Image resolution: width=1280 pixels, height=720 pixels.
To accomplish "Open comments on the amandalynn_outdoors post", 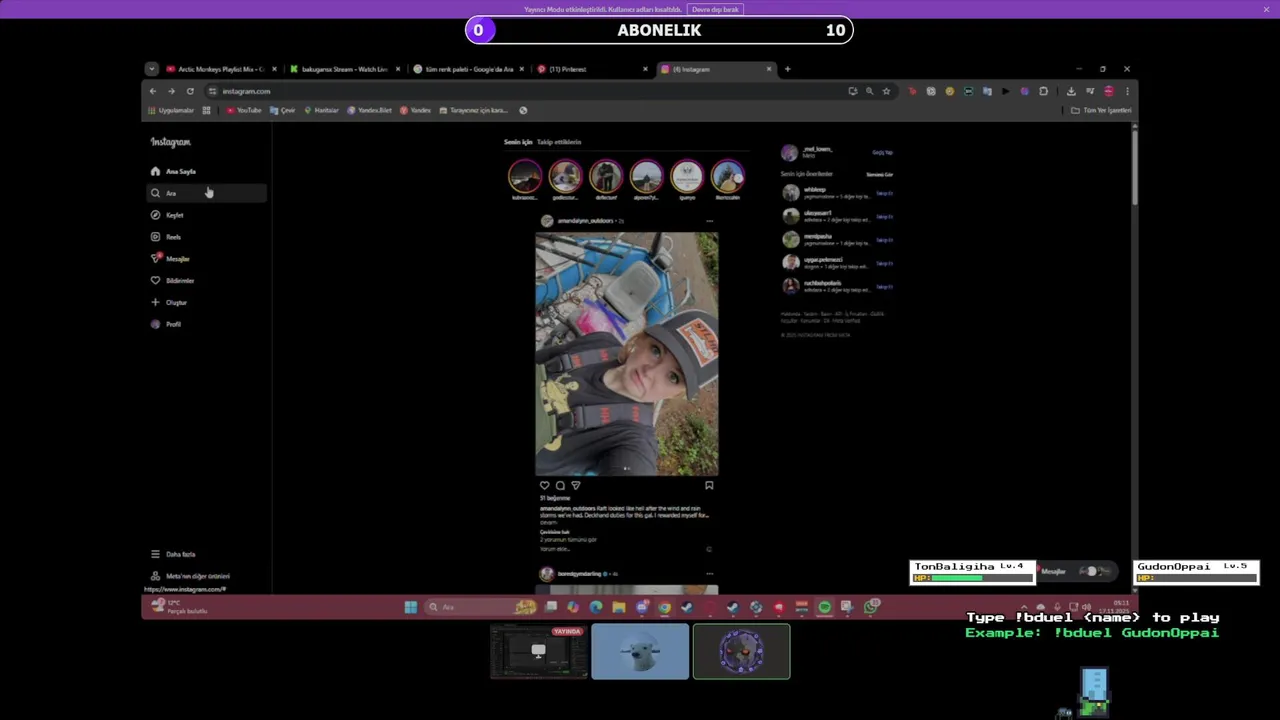I will (560, 485).
